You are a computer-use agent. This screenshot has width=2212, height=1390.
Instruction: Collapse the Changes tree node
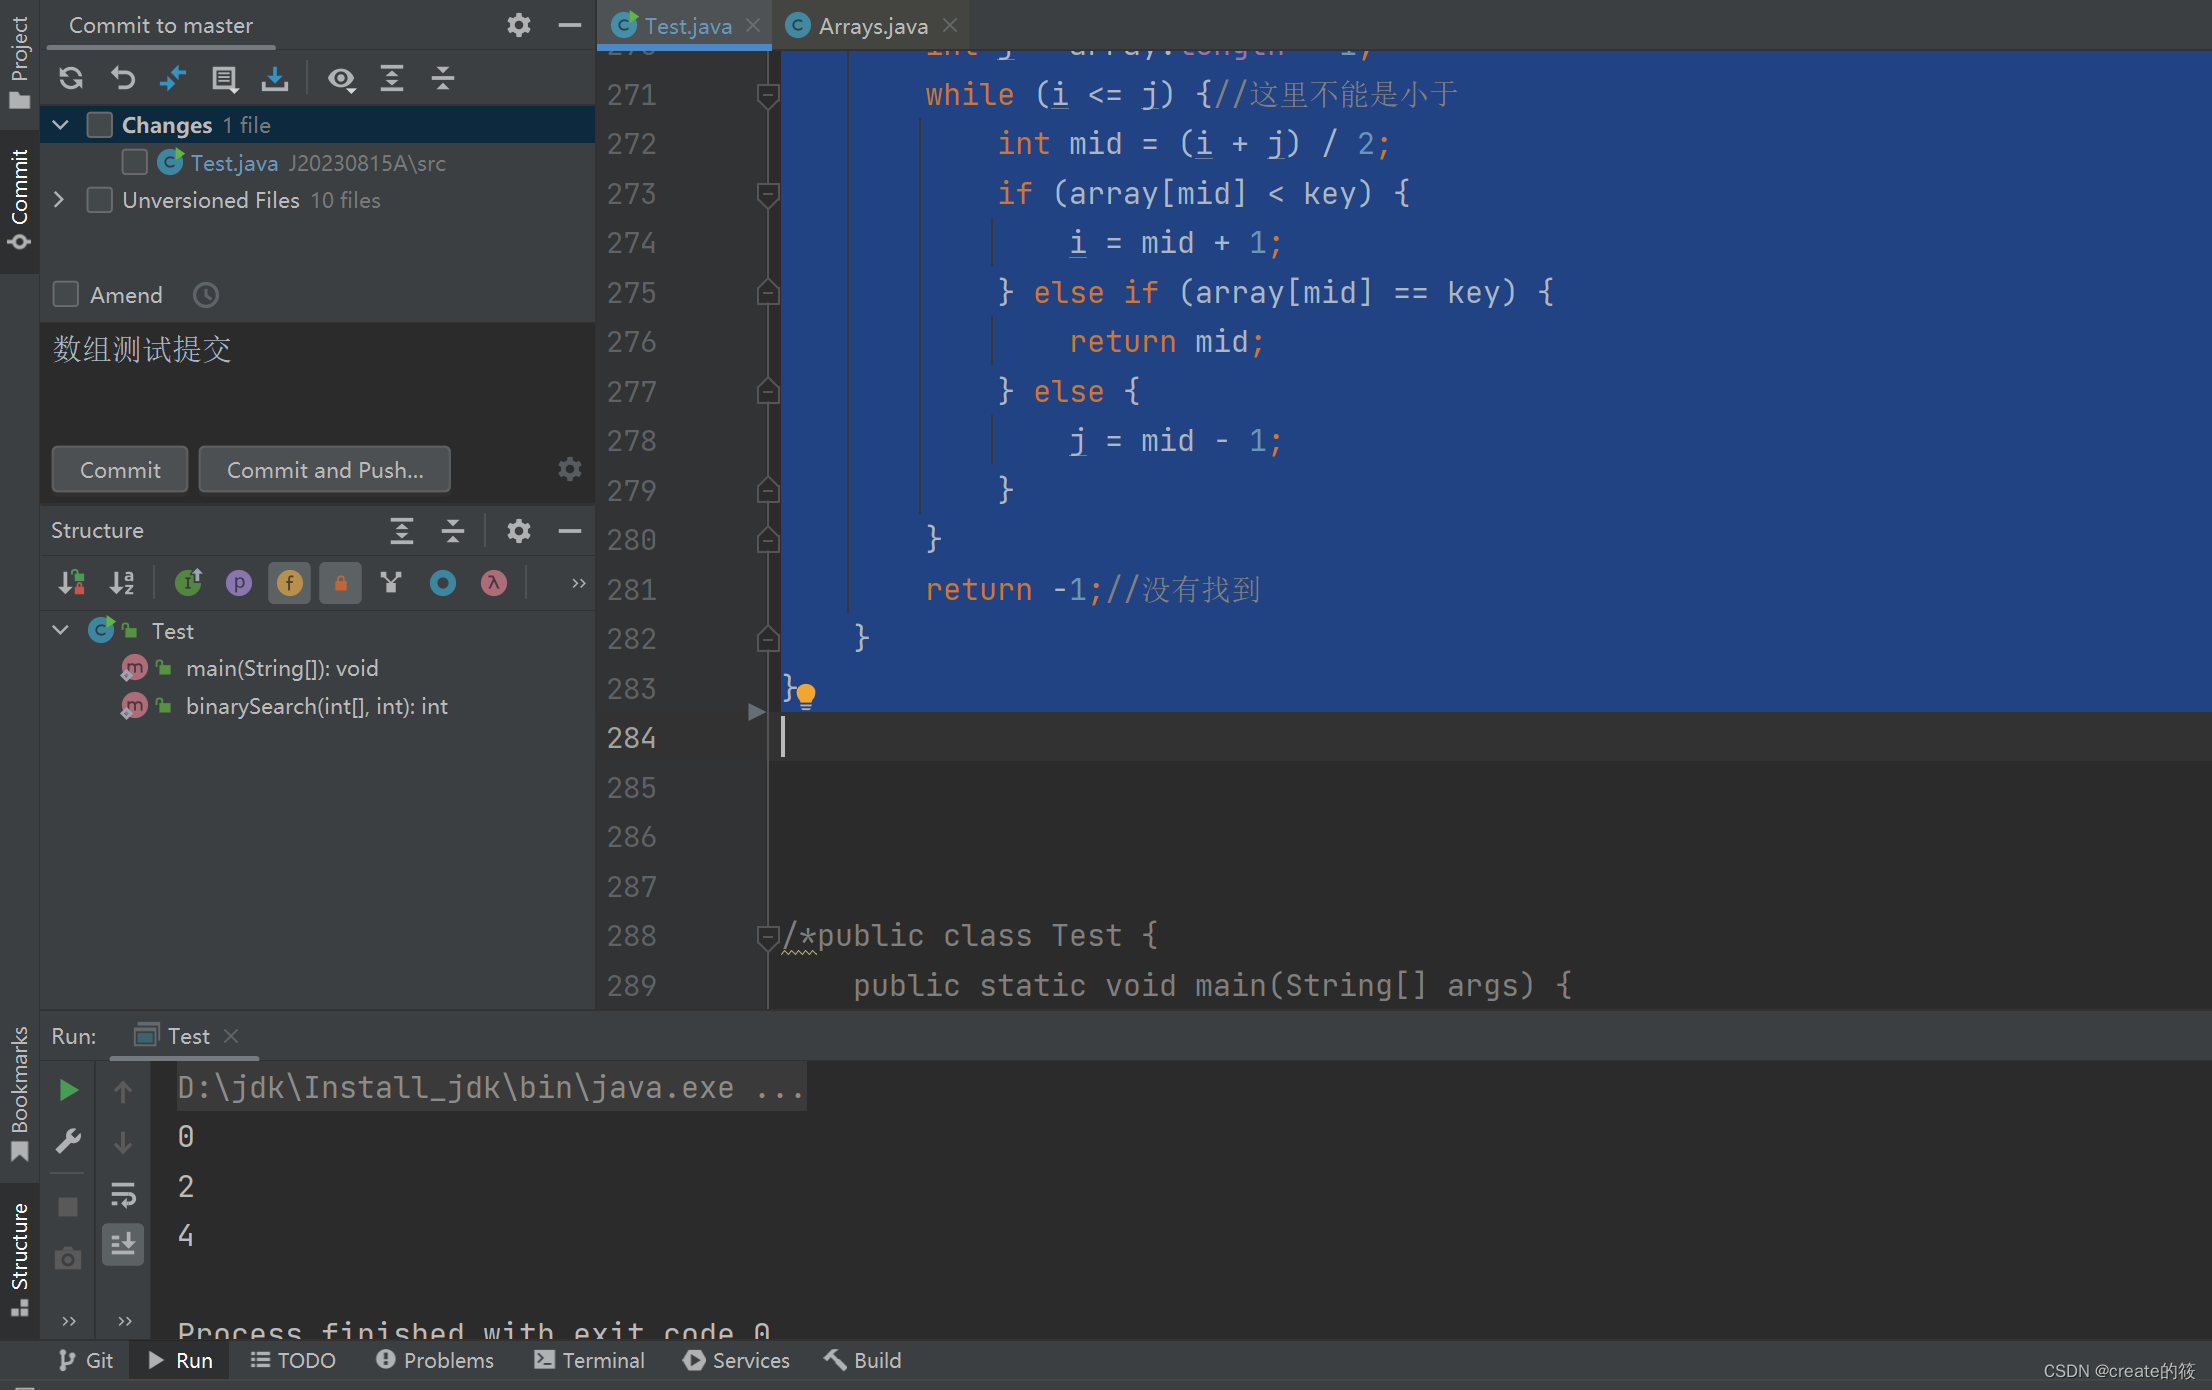pyautogui.click(x=61, y=125)
